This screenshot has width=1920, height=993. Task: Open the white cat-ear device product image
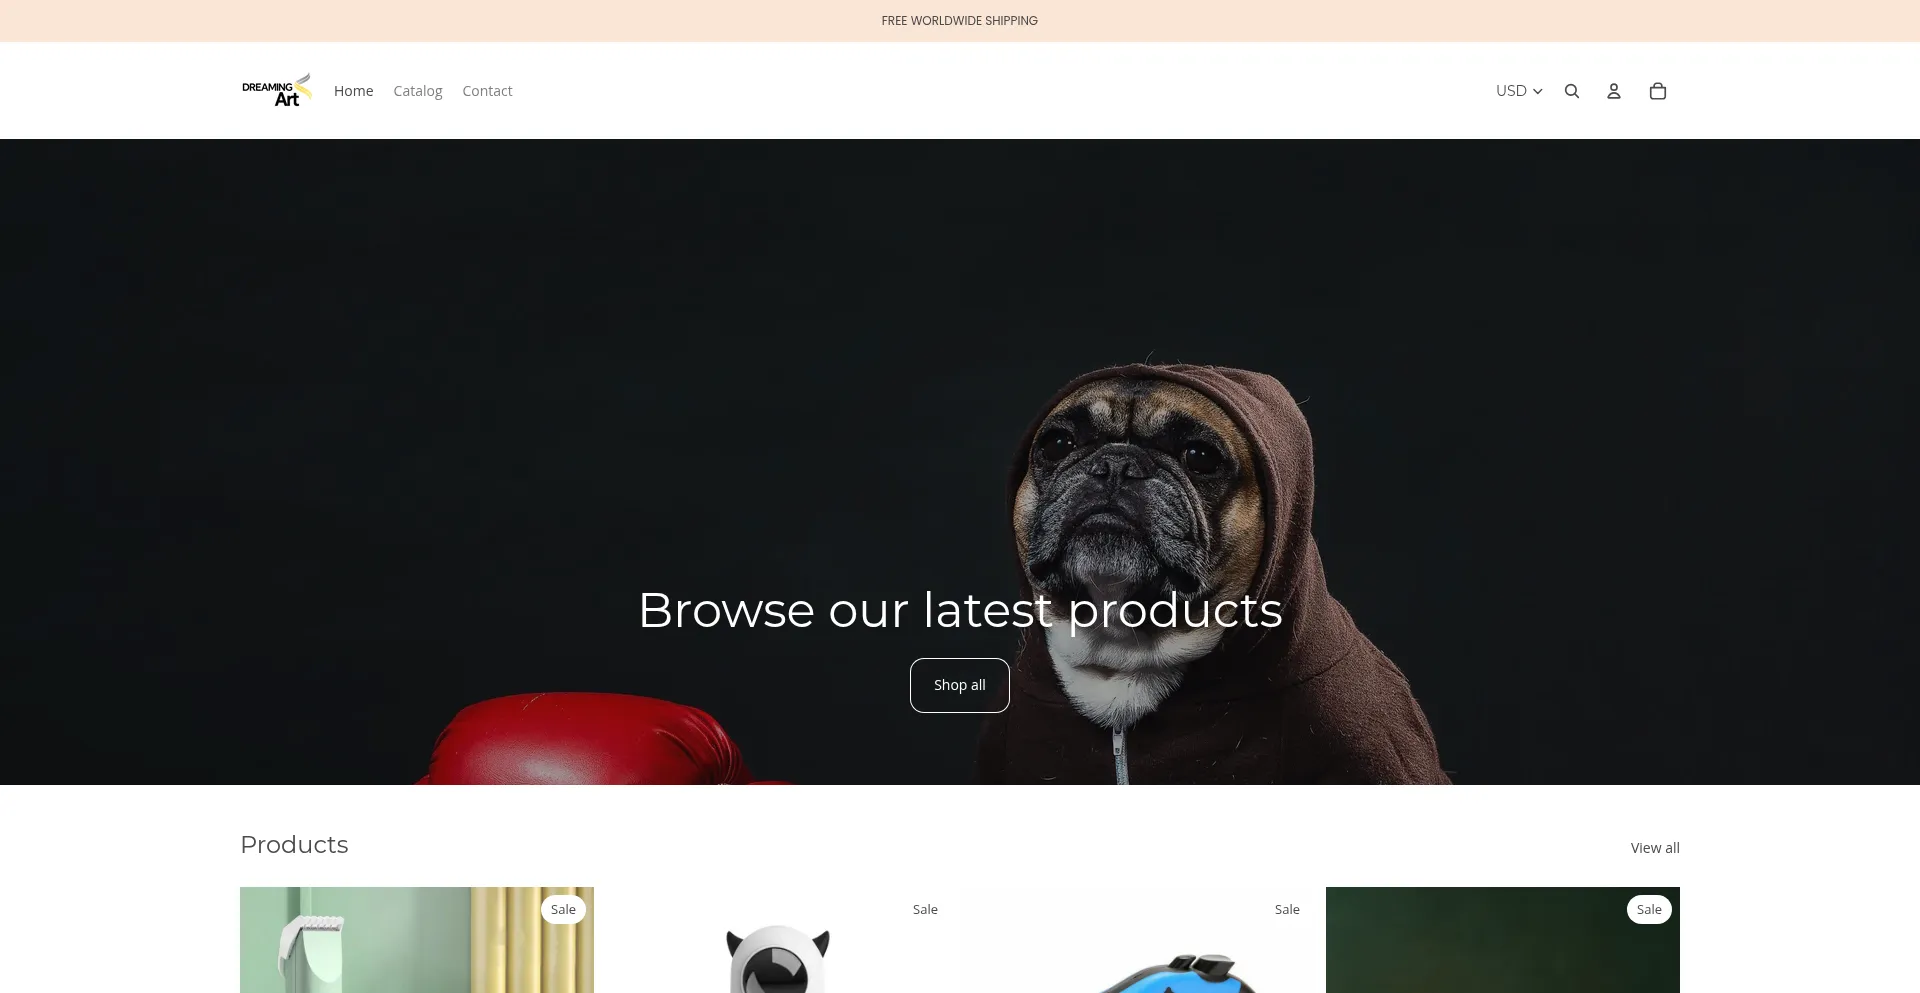[779, 940]
